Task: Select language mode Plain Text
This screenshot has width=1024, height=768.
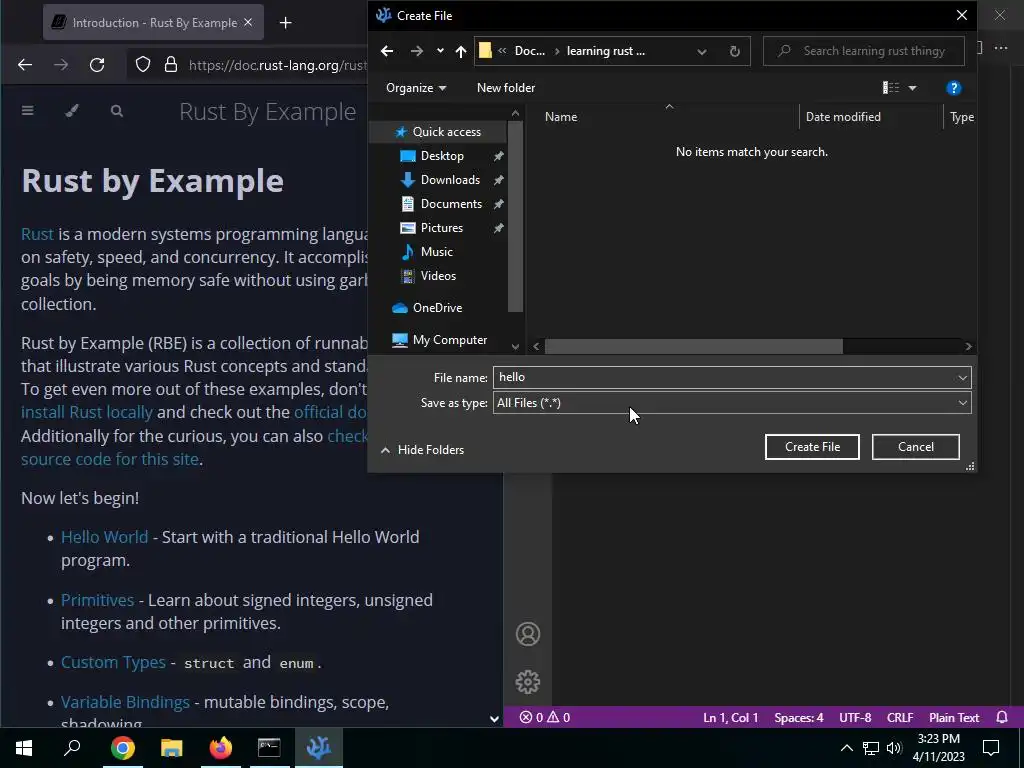Action: click(x=953, y=718)
